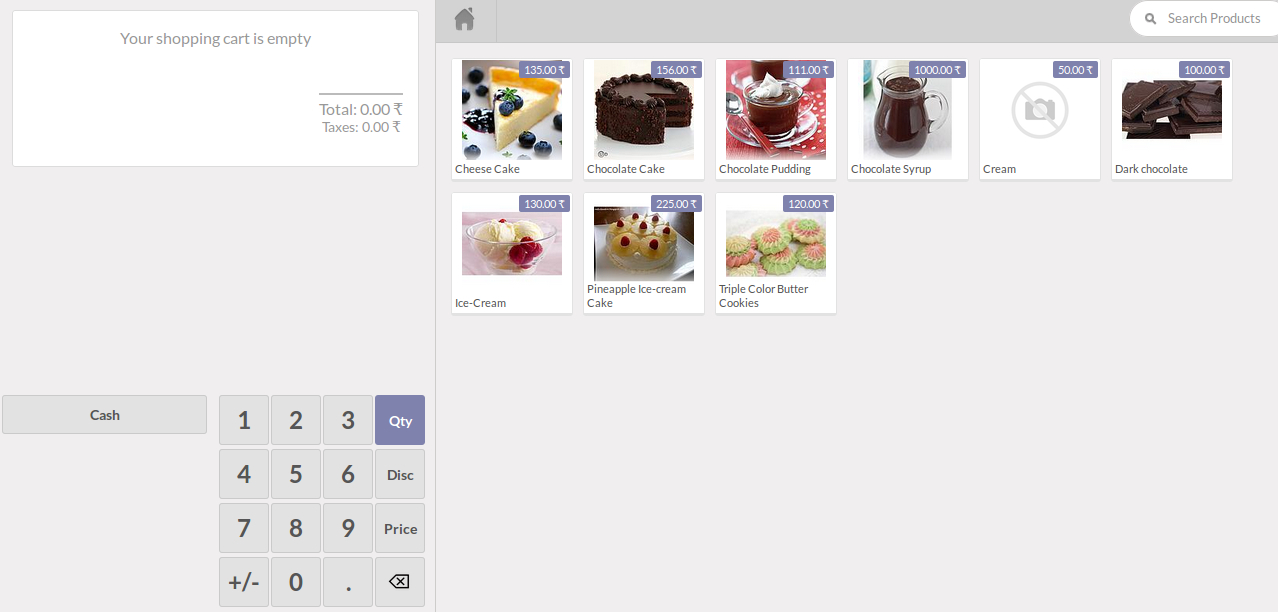The height and width of the screenshot is (612, 1278).
Task: Add Chocolate Cake to the order
Action: tap(644, 119)
